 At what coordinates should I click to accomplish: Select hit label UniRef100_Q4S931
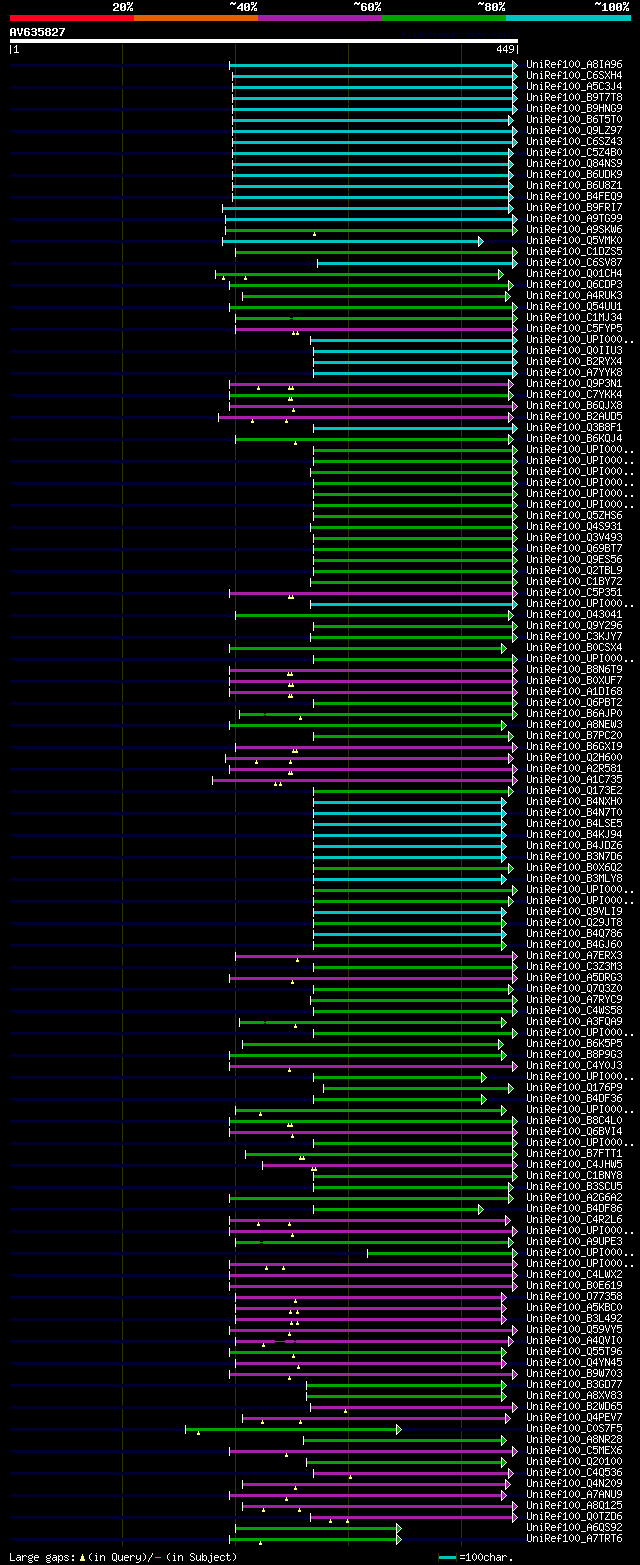574,526
